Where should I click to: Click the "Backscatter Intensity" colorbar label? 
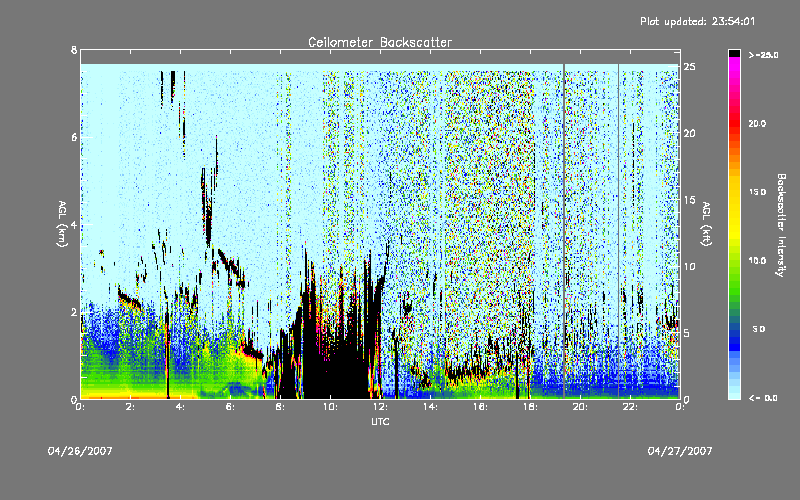[x=781, y=225]
